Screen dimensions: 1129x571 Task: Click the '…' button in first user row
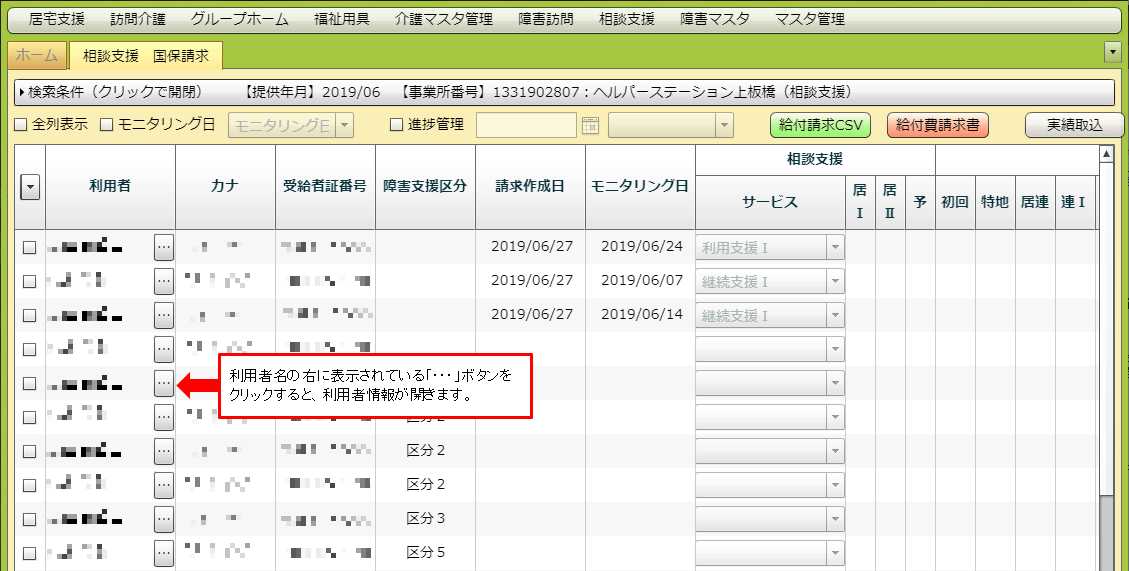click(164, 247)
